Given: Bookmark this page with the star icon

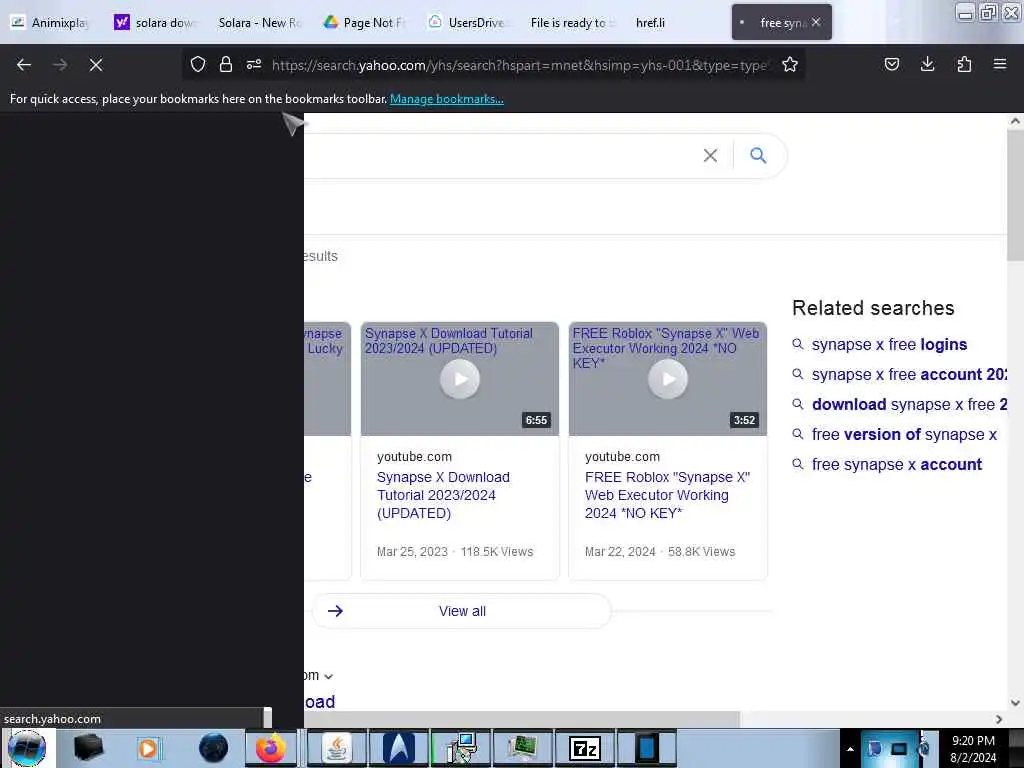Looking at the screenshot, I should (x=790, y=64).
